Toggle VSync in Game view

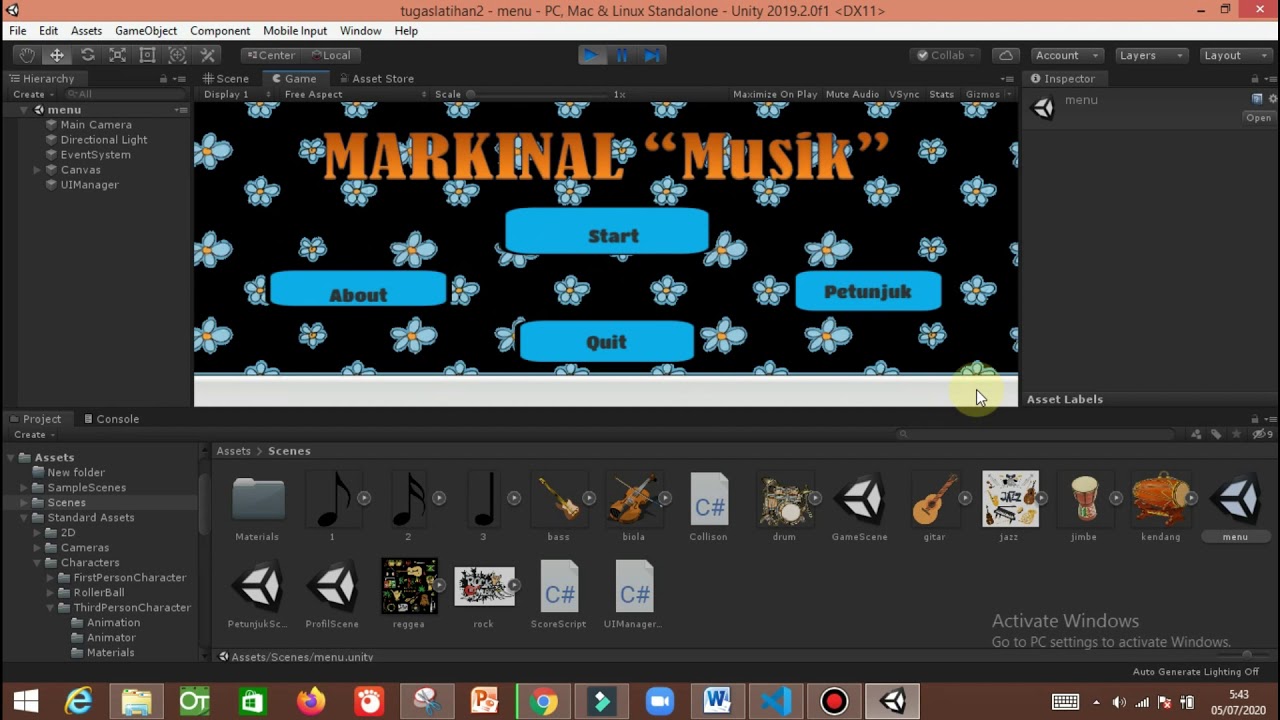click(x=904, y=94)
